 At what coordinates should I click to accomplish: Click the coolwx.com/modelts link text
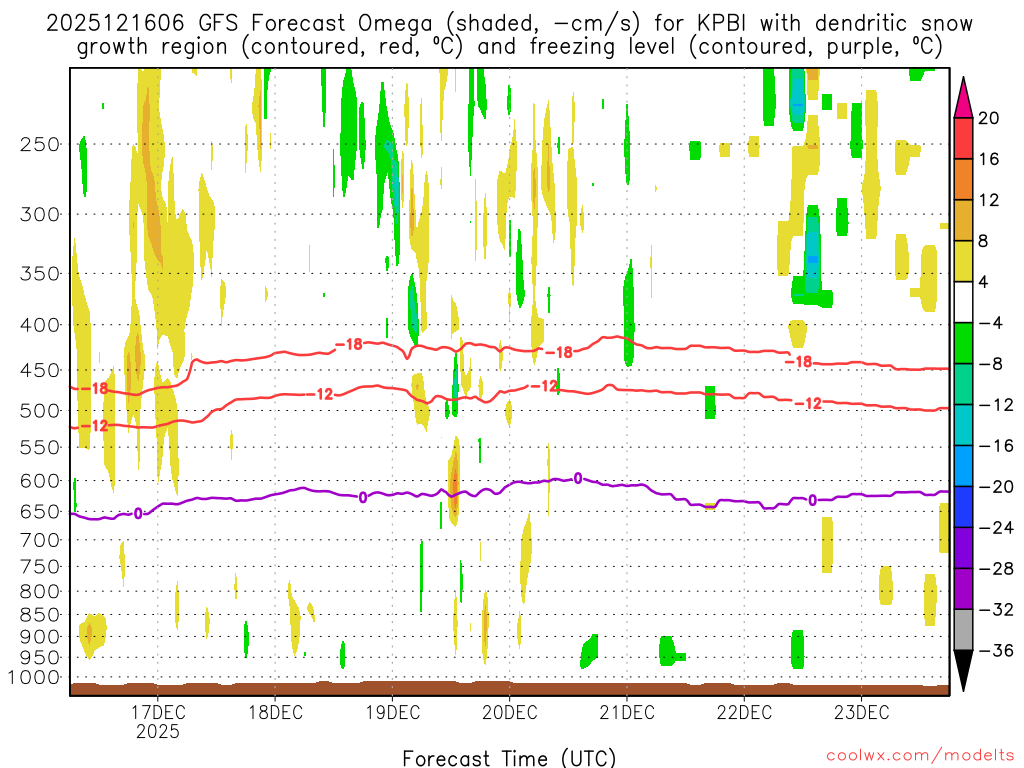(x=920, y=756)
